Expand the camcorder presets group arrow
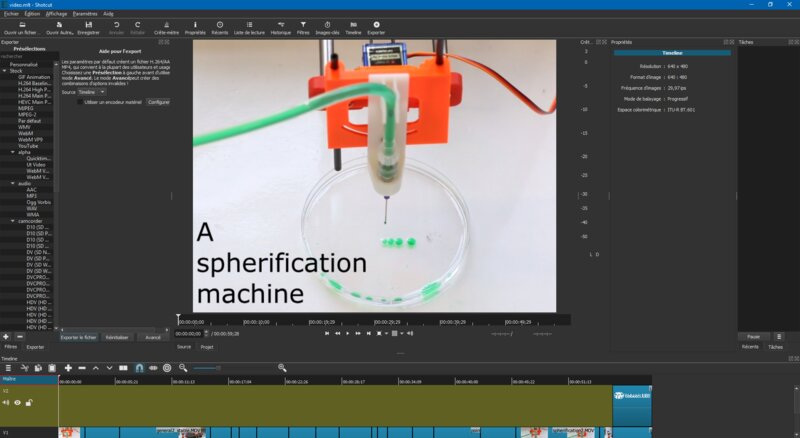The image size is (800, 438). tap(13, 220)
